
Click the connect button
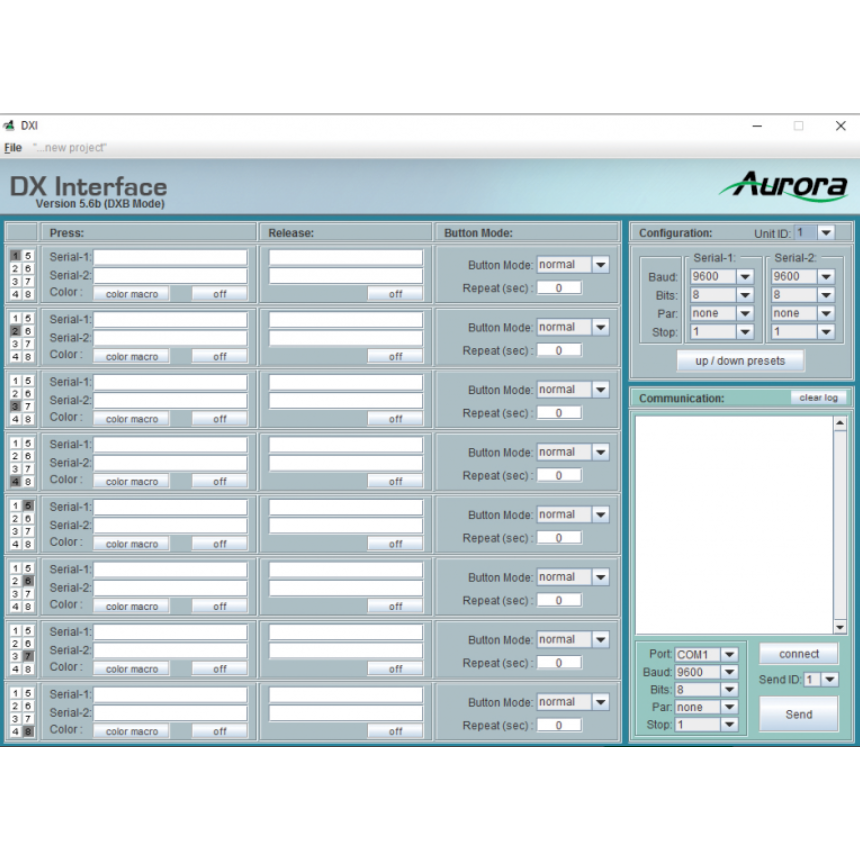799,654
